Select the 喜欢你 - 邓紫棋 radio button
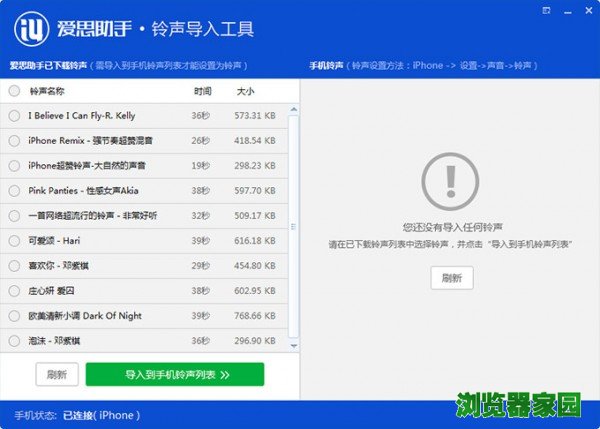 point(14,266)
